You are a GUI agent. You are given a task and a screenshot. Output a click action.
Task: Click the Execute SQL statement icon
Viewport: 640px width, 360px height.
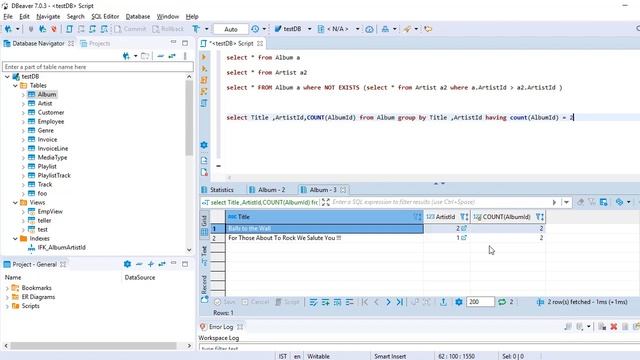[x=204, y=57]
